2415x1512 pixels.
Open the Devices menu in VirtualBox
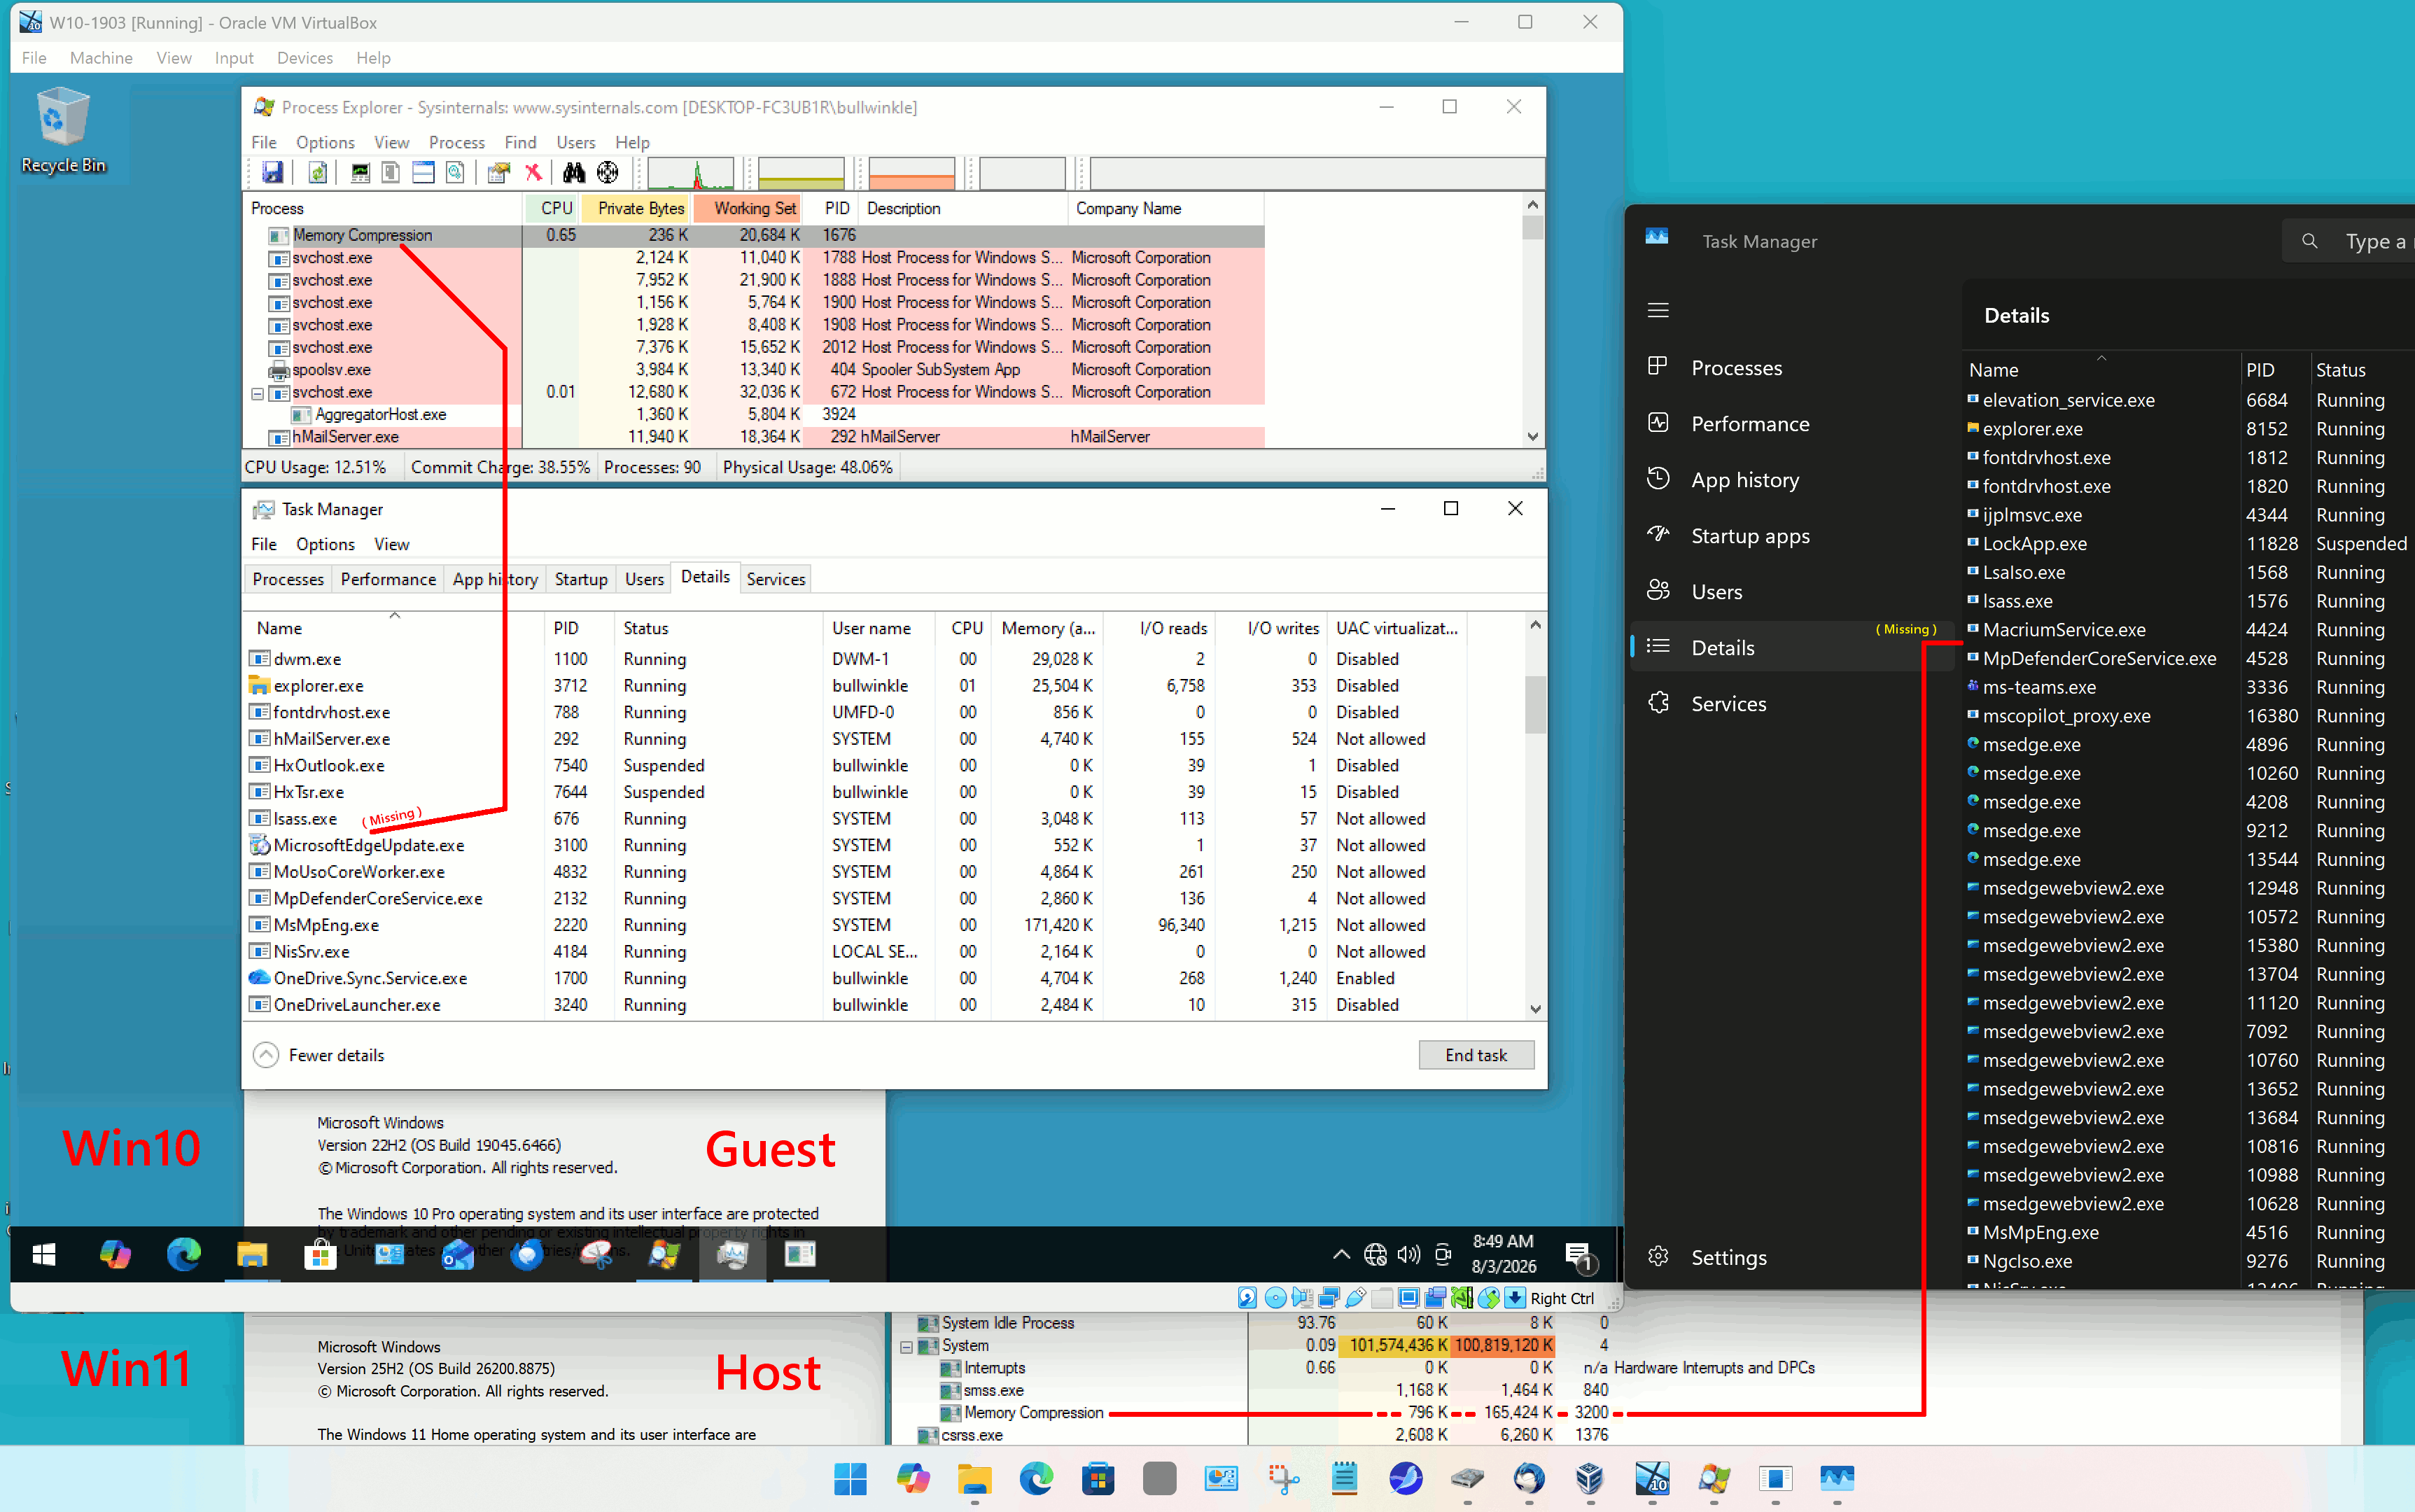point(305,58)
